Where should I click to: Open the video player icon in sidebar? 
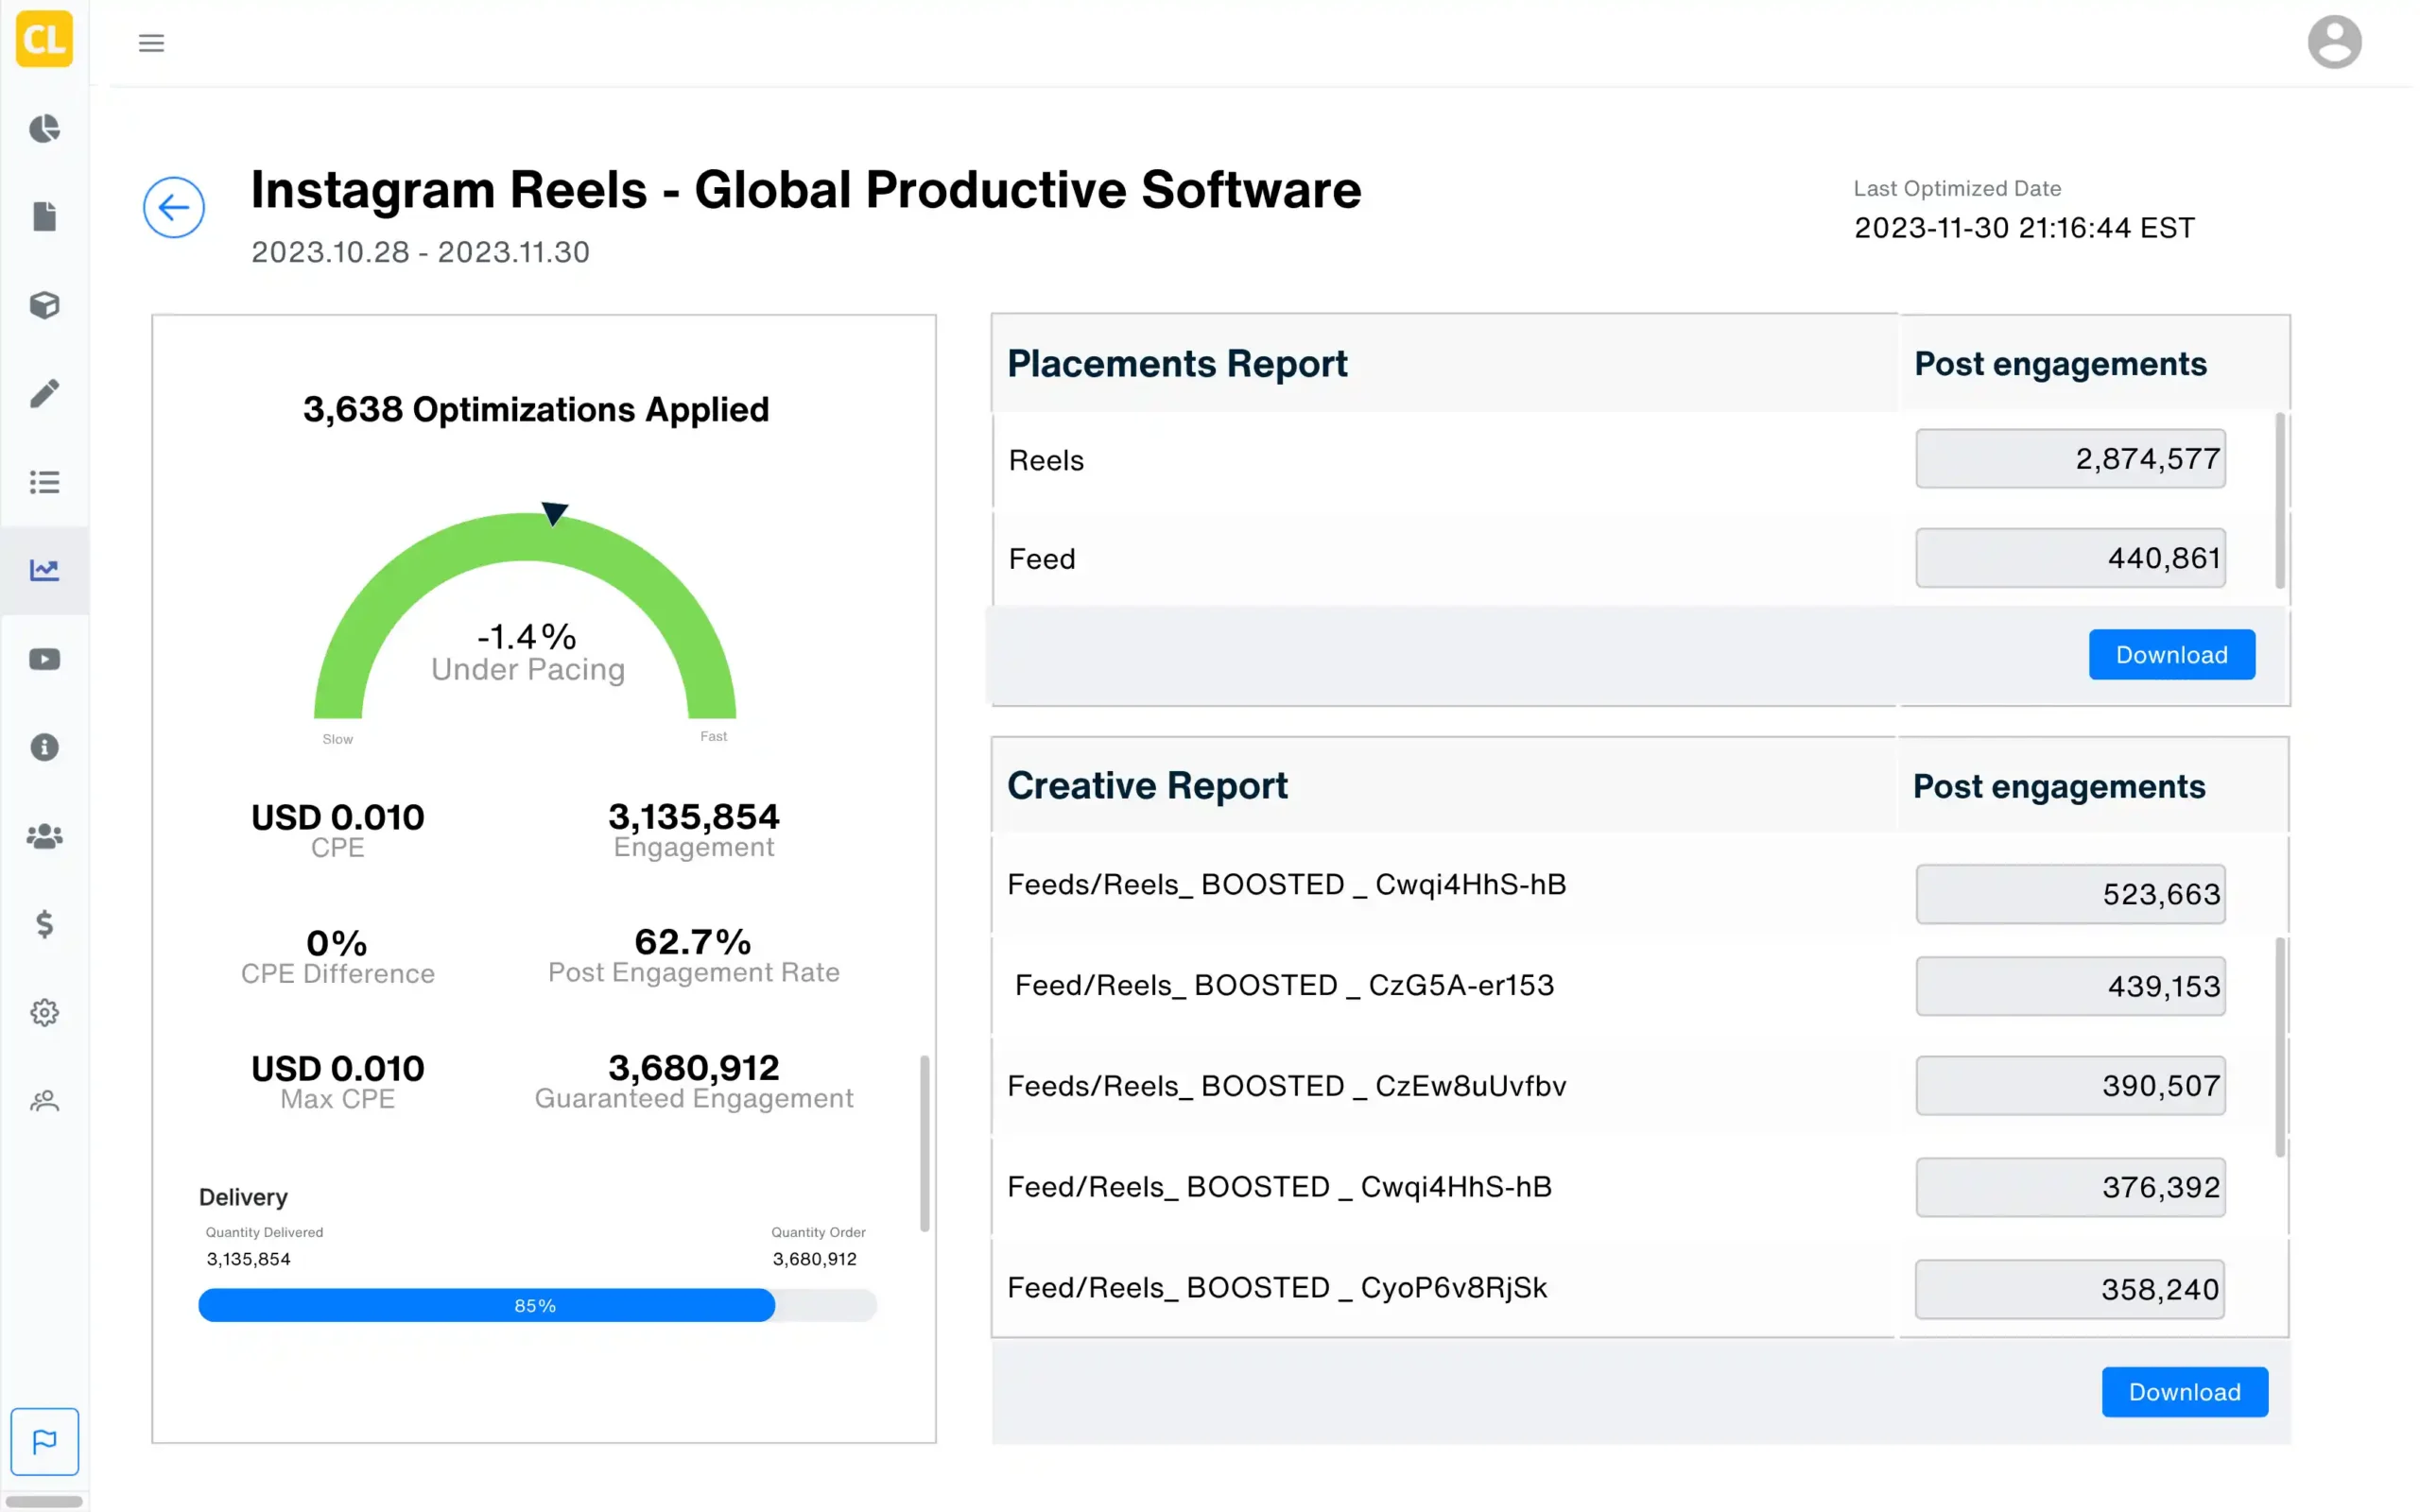click(x=44, y=658)
